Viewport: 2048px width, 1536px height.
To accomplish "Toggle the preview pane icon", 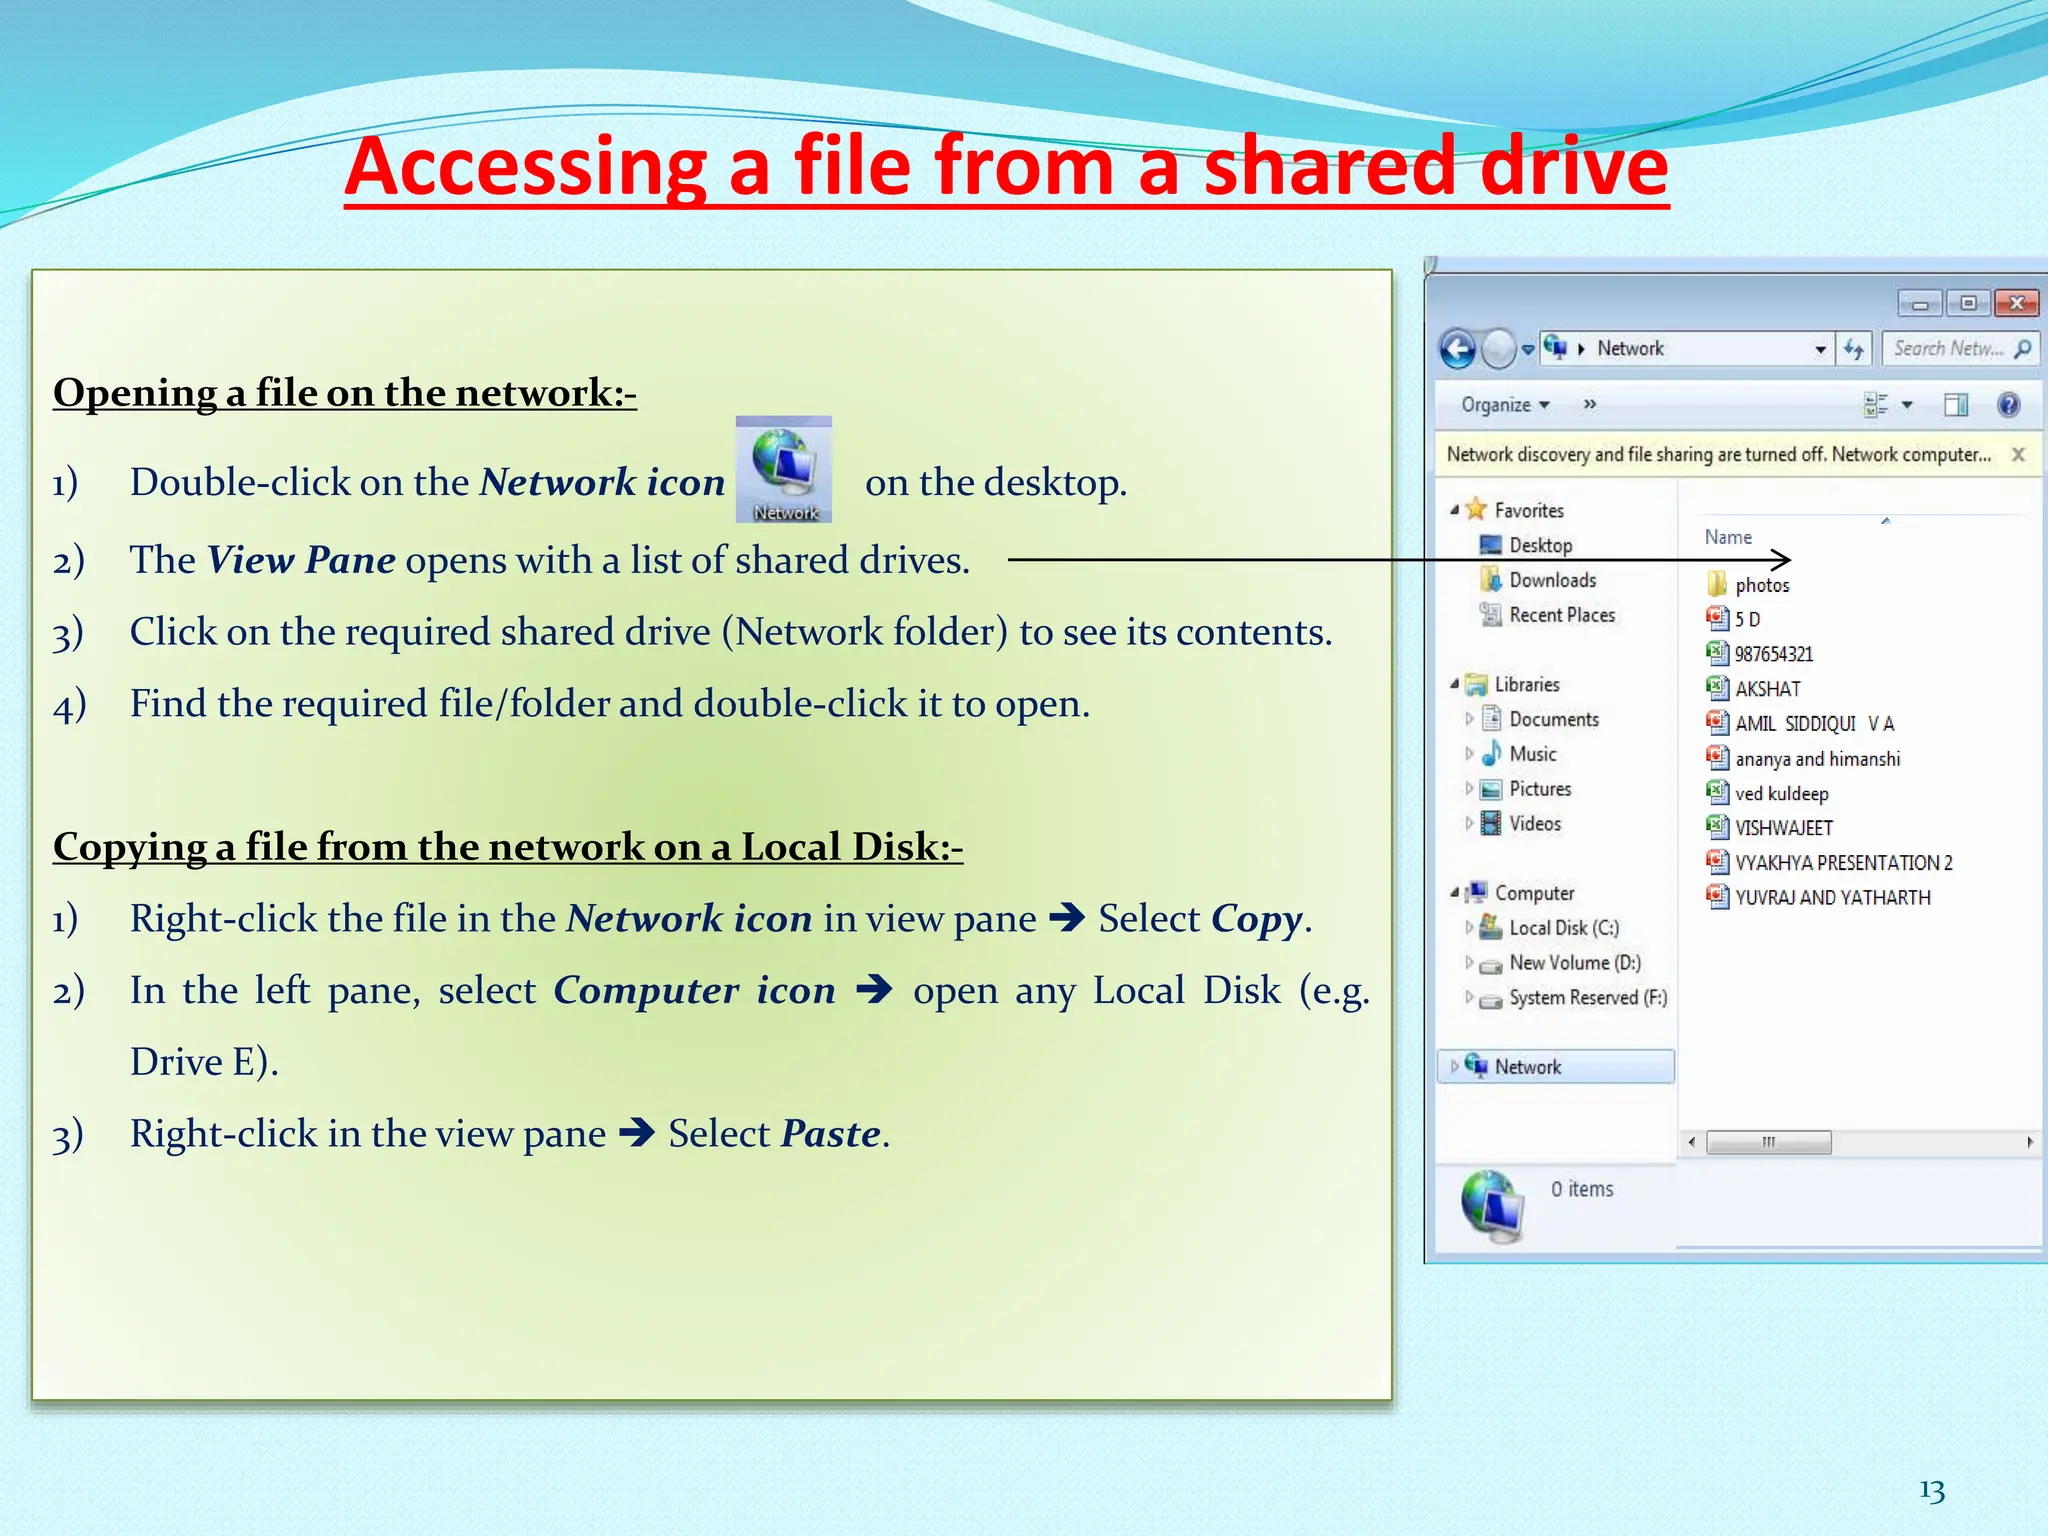I will (x=1955, y=405).
